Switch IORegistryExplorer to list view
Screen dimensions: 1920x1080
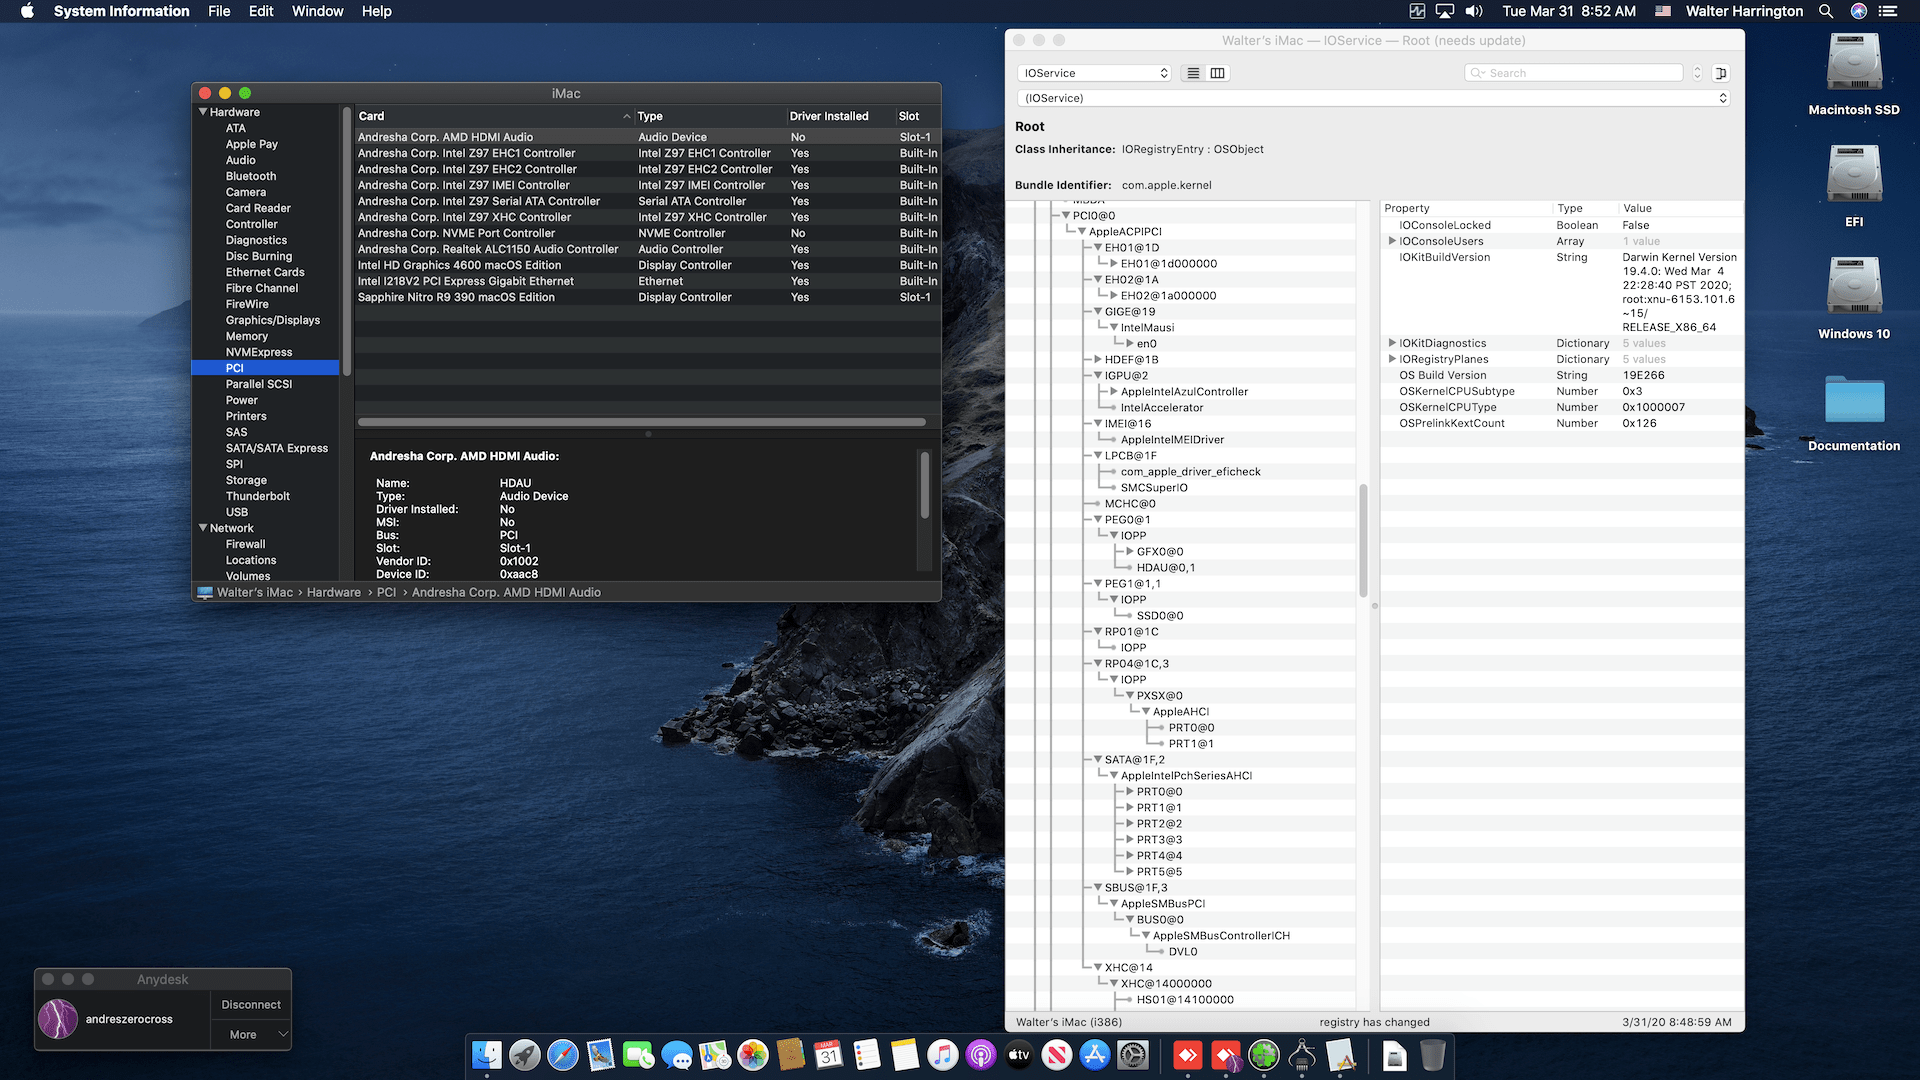(x=1193, y=73)
